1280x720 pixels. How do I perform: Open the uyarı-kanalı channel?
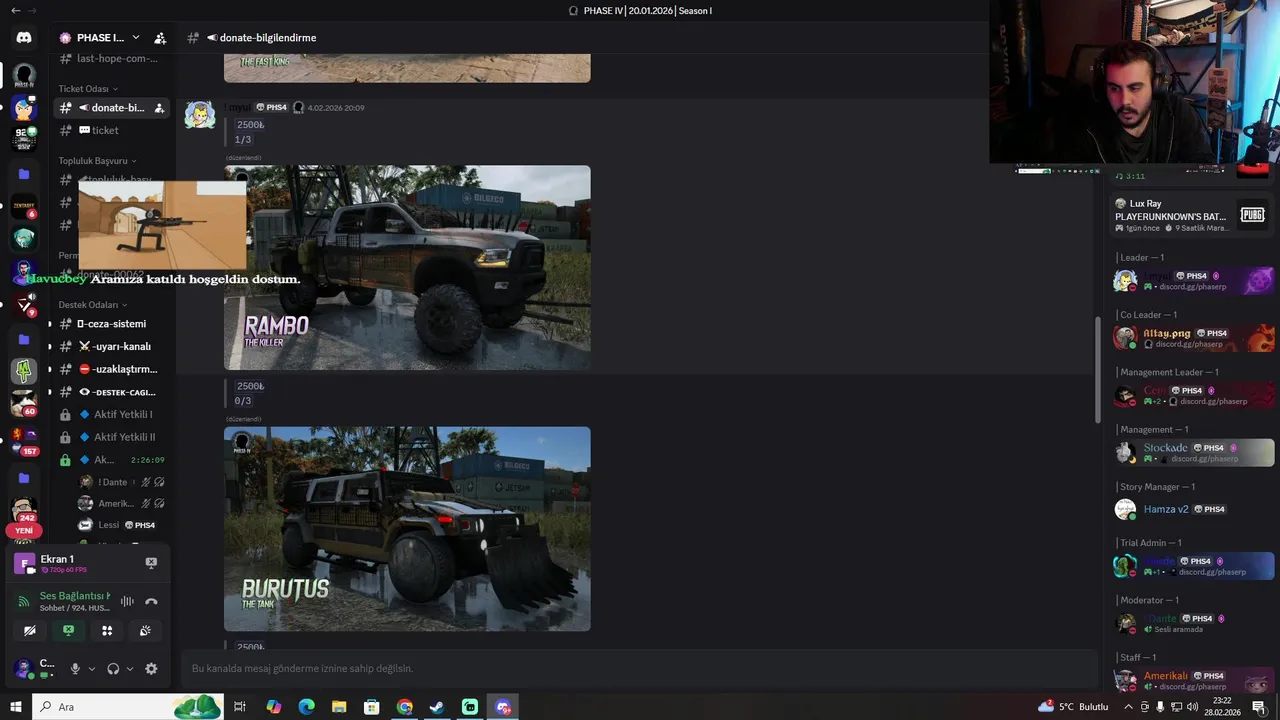(112, 347)
